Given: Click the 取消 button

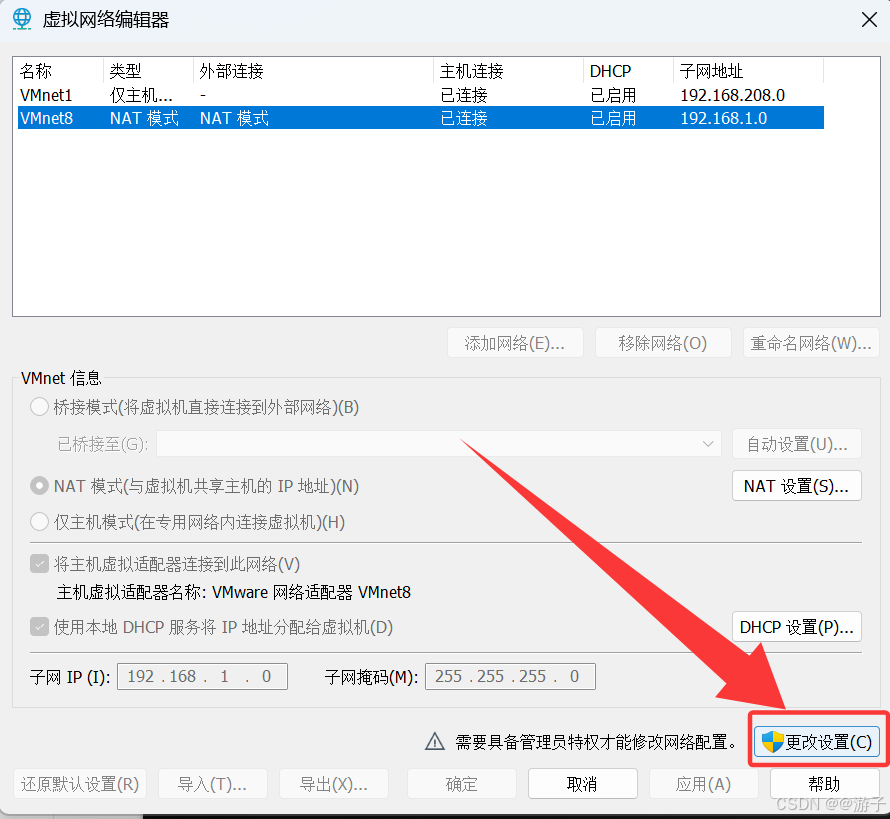Looking at the screenshot, I should coord(582,784).
